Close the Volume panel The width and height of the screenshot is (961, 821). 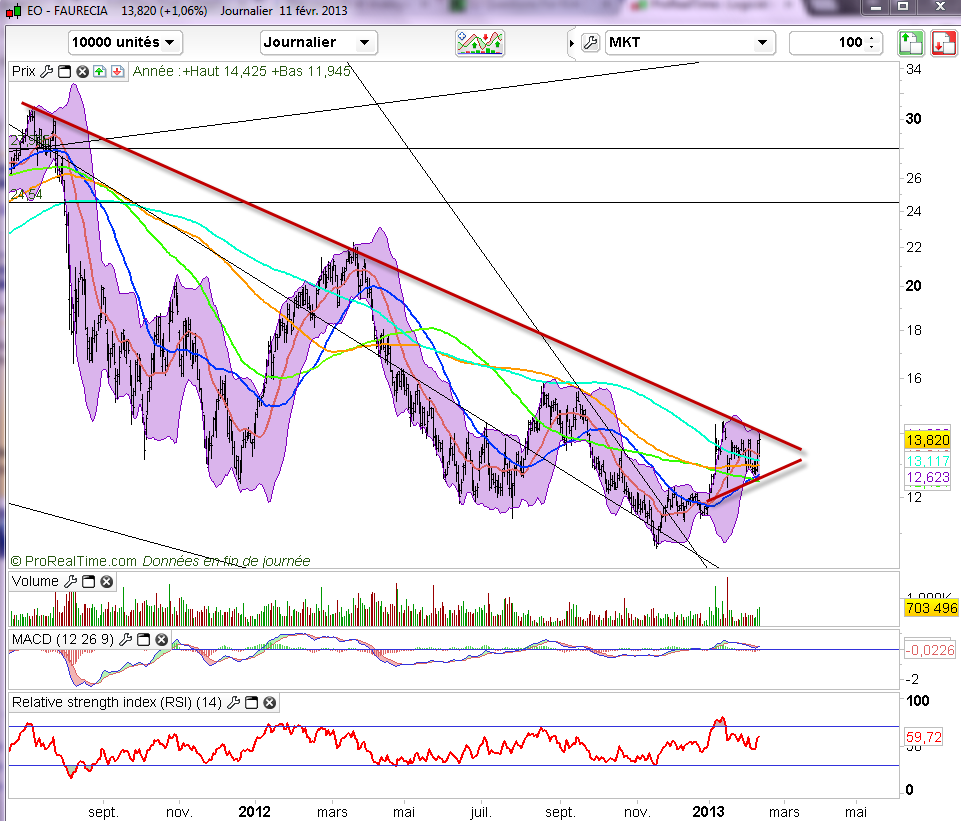tap(107, 581)
